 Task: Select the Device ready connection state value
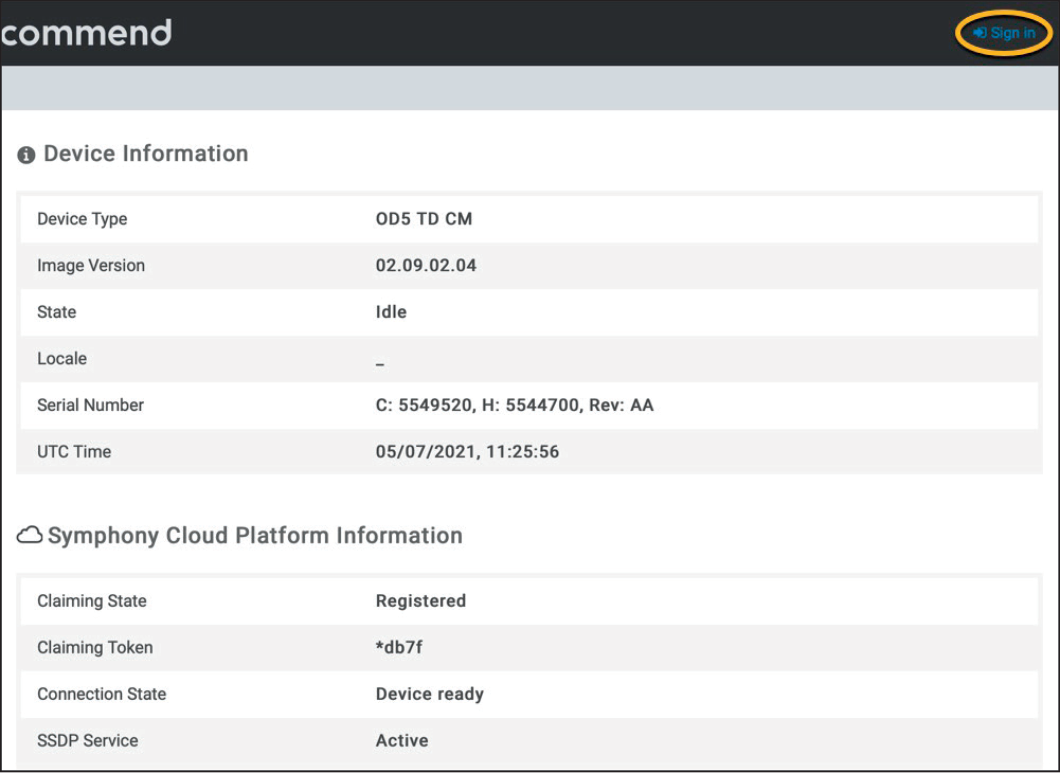pyautogui.click(x=429, y=694)
